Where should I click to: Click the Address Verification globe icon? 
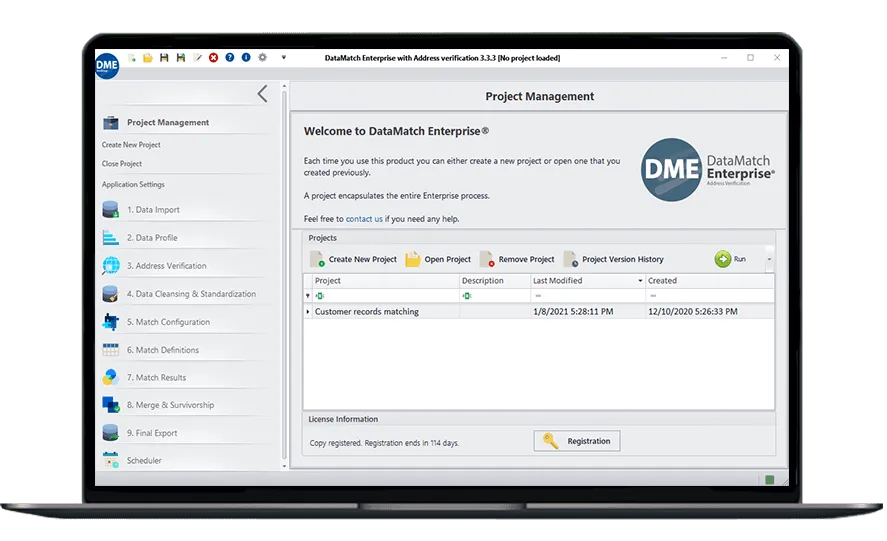pos(111,265)
